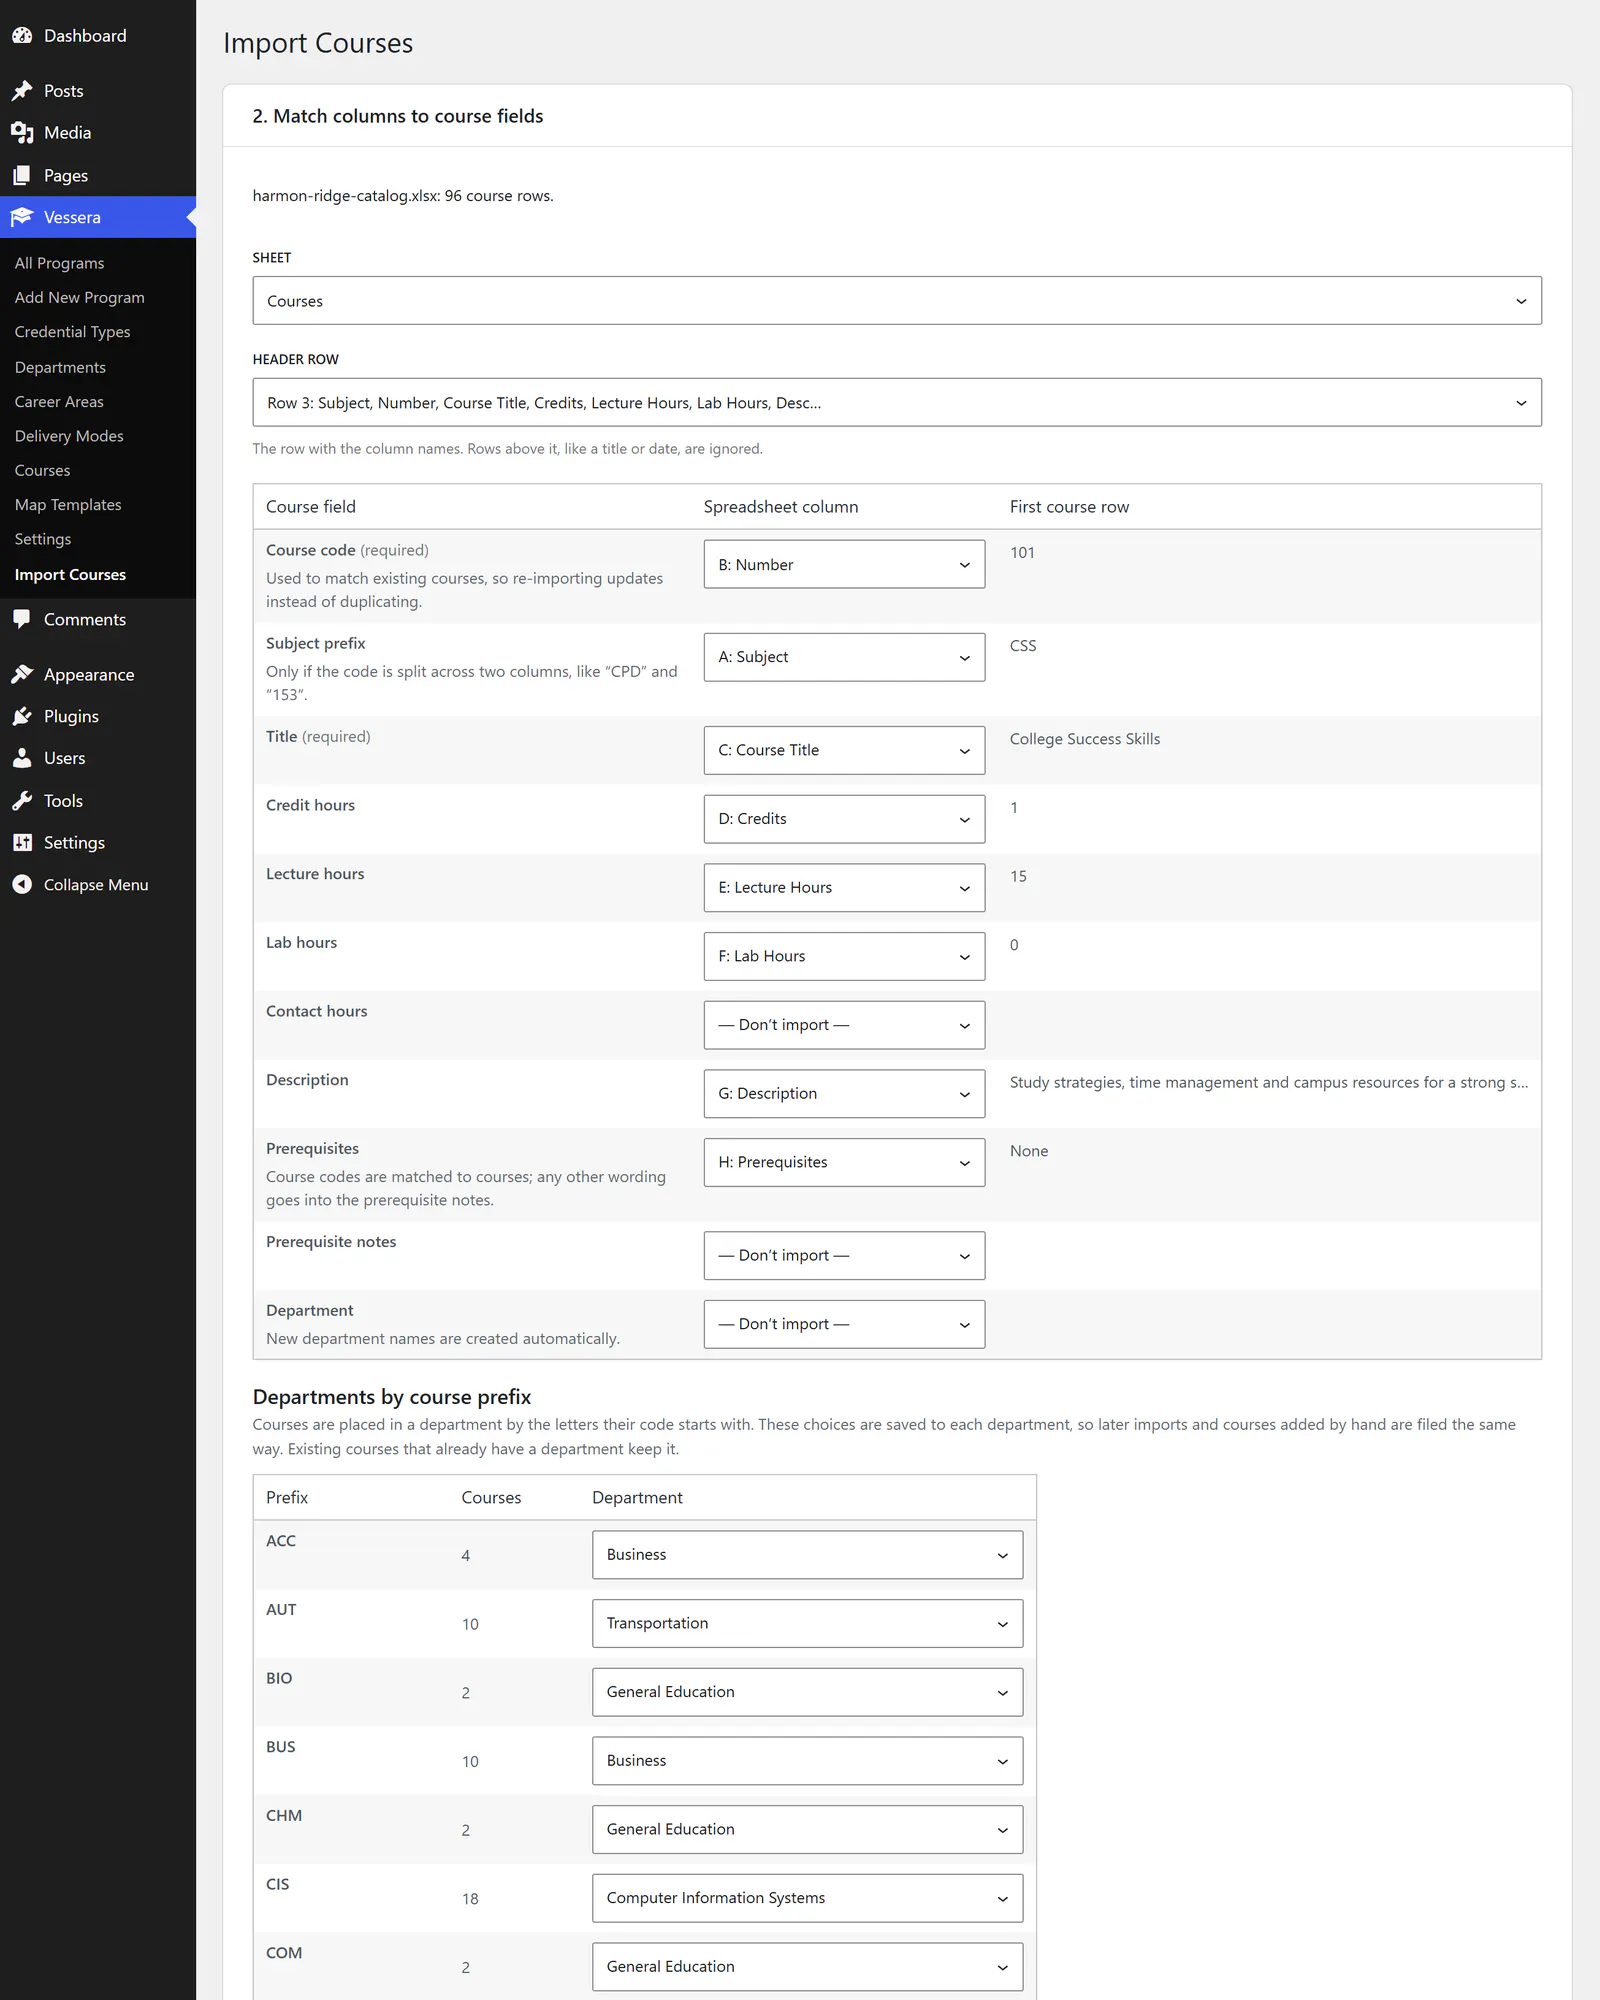The height and width of the screenshot is (2000, 1600).
Task: Open the Title column dropdown
Action: [x=844, y=750]
